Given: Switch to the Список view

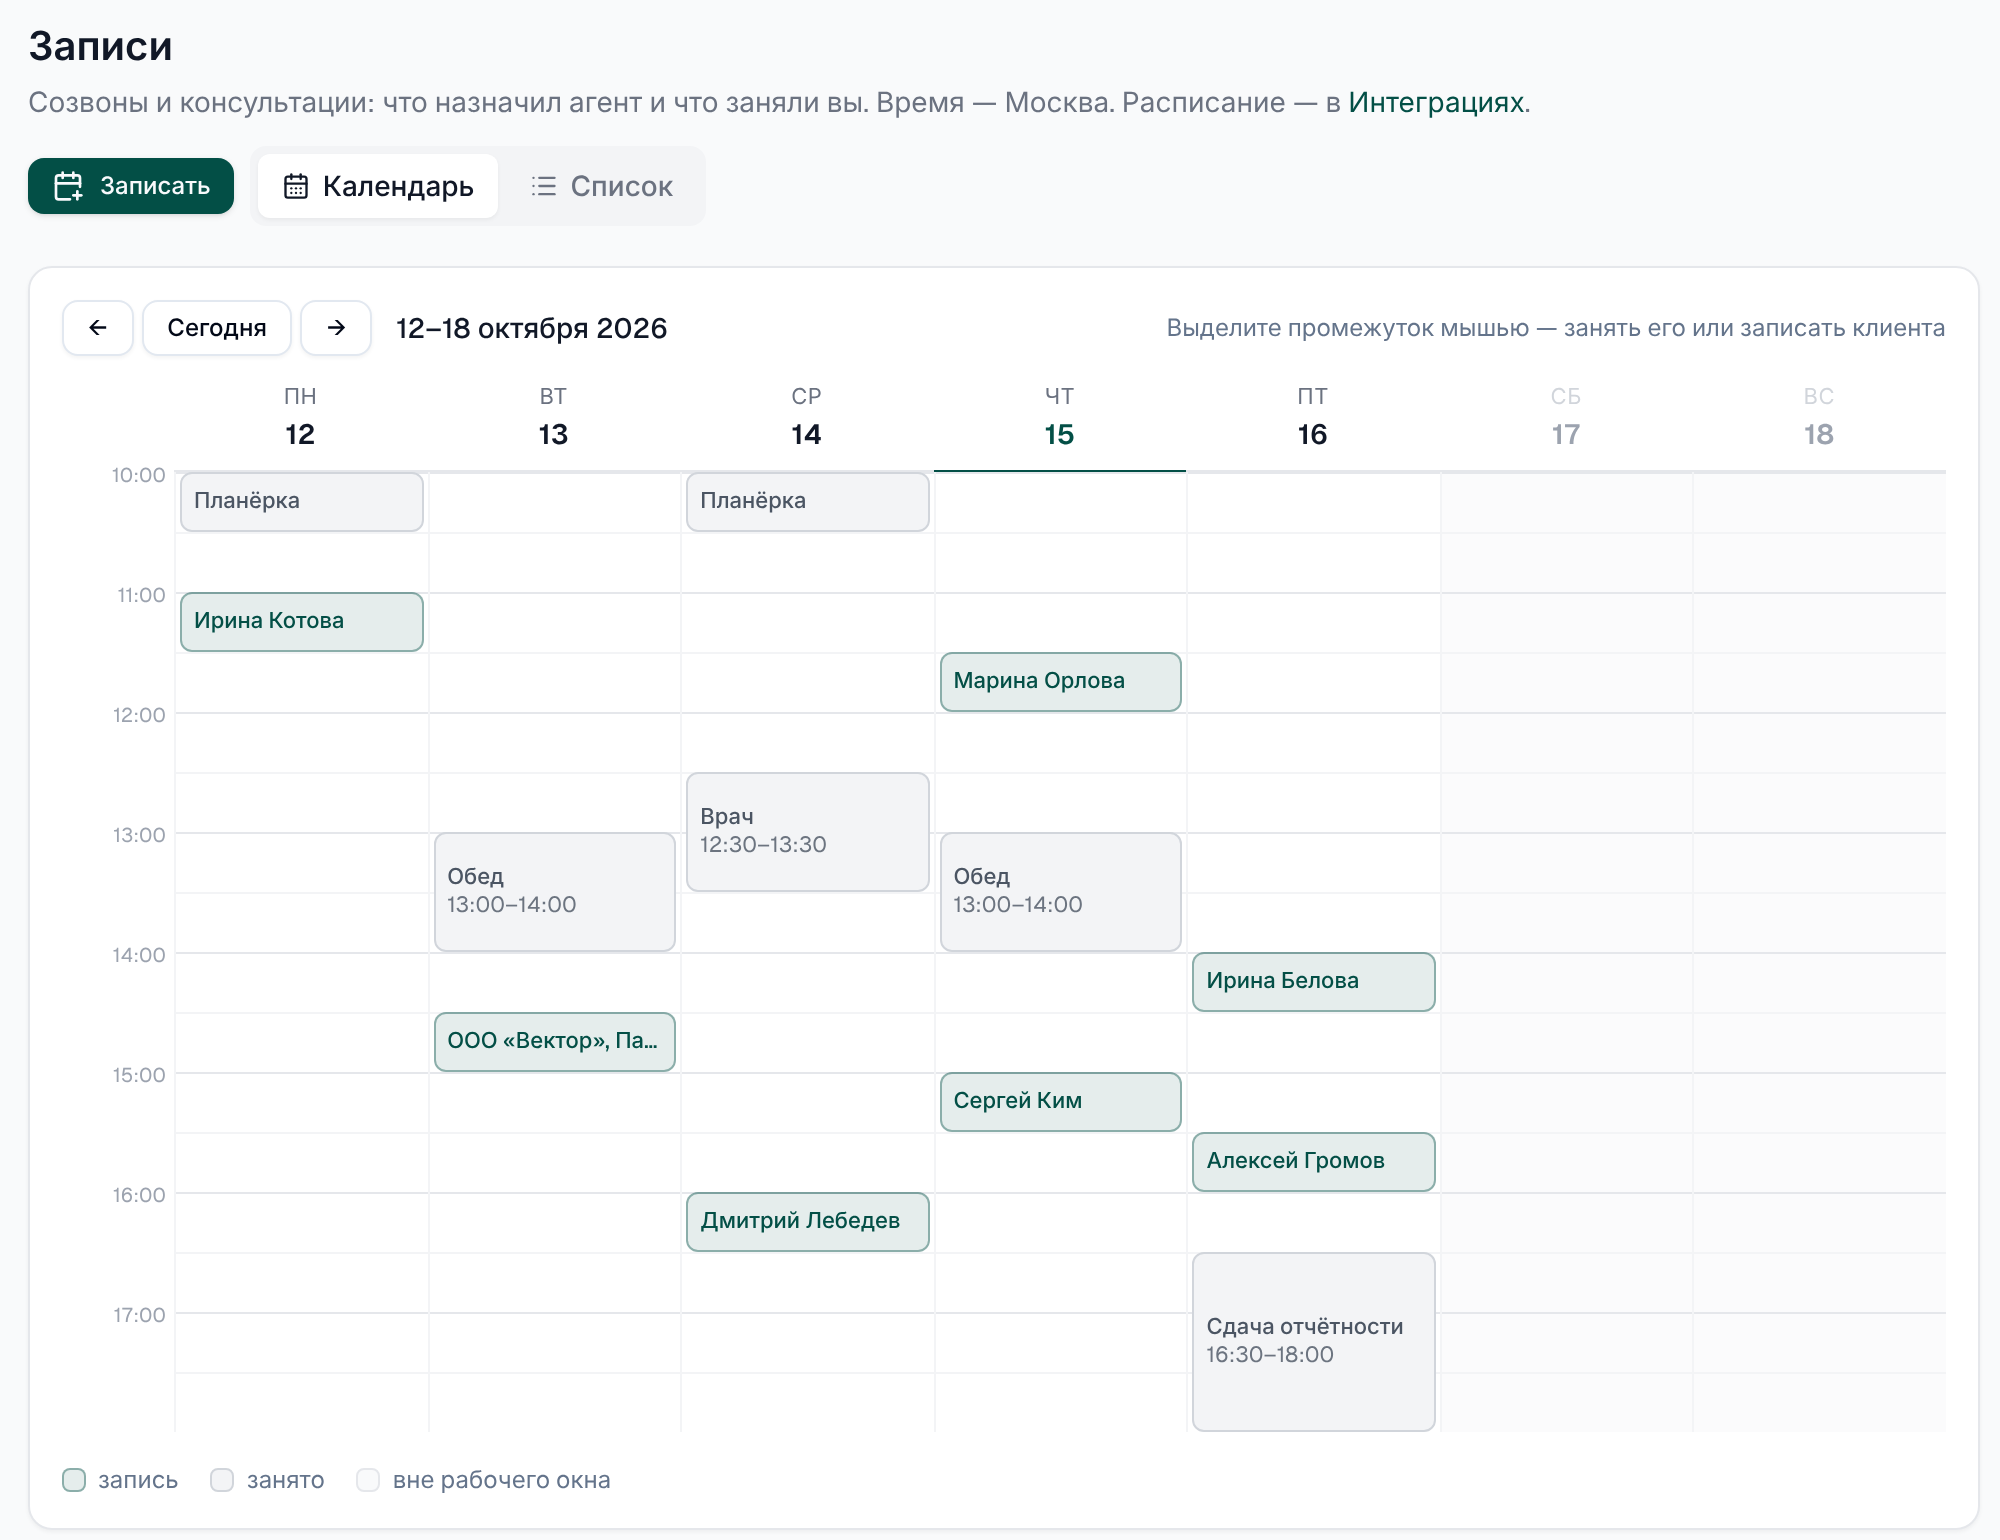Looking at the screenshot, I should pyautogui.click(x=602, y=186).
